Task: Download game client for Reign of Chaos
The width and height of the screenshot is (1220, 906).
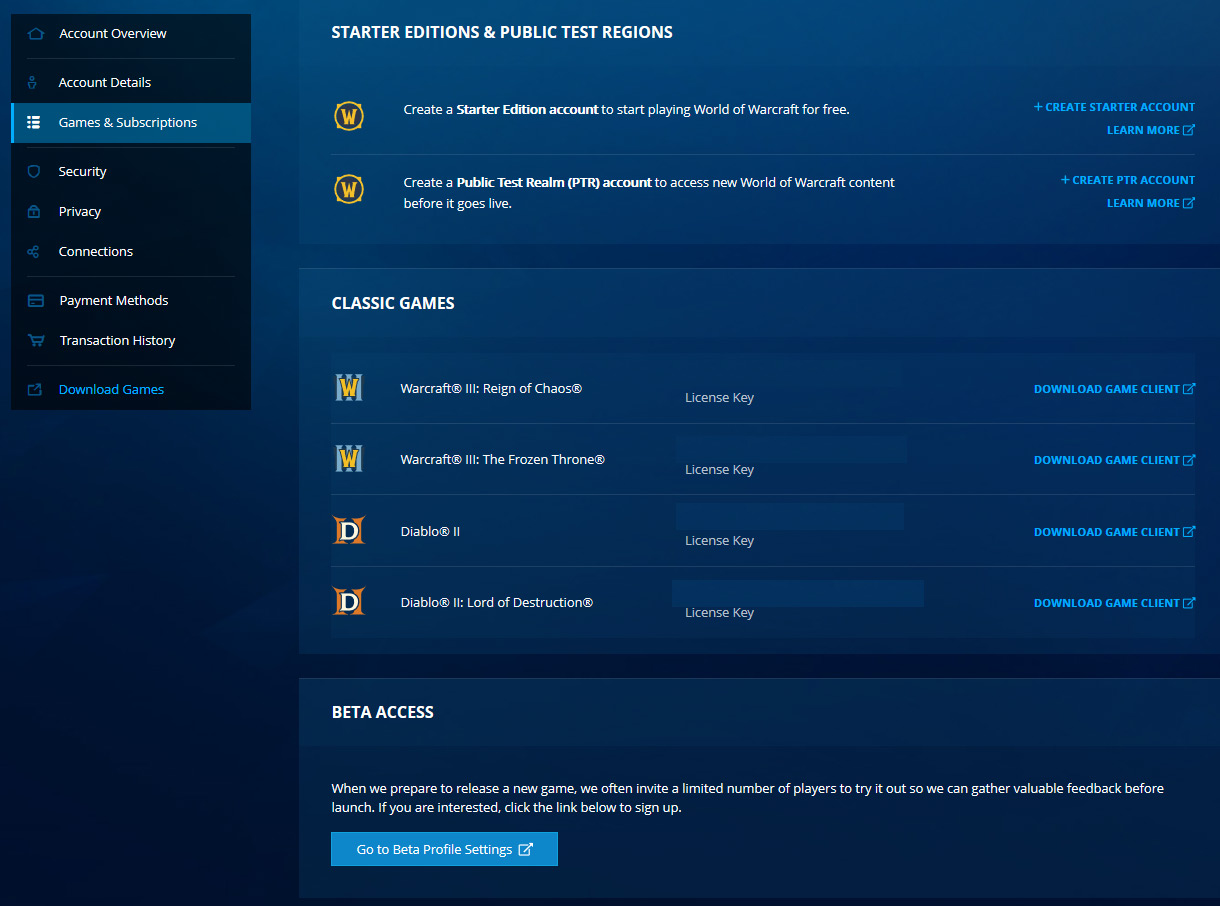Action: pyautogui.click(x=1114, y=389)
